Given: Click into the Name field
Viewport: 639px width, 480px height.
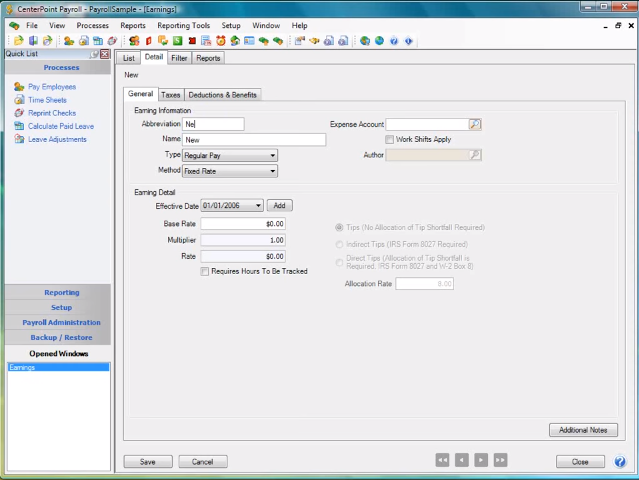Looking at the screenshot, I should tap(254, 140).
